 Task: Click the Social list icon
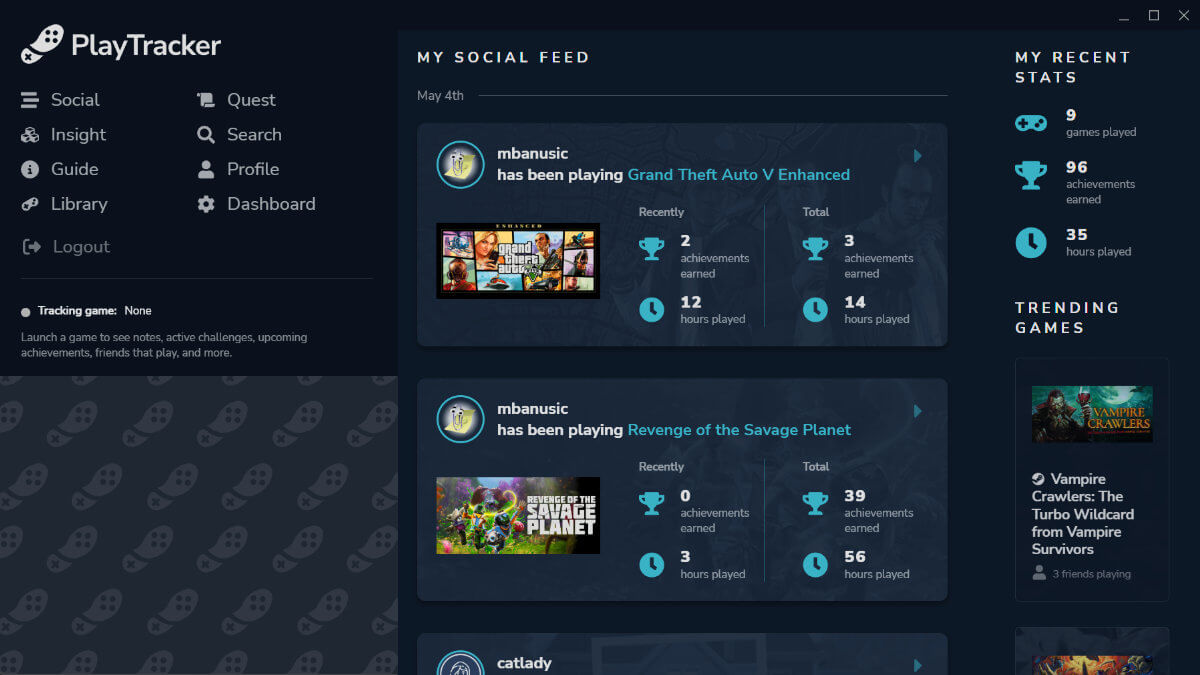(x=30, y=100)
